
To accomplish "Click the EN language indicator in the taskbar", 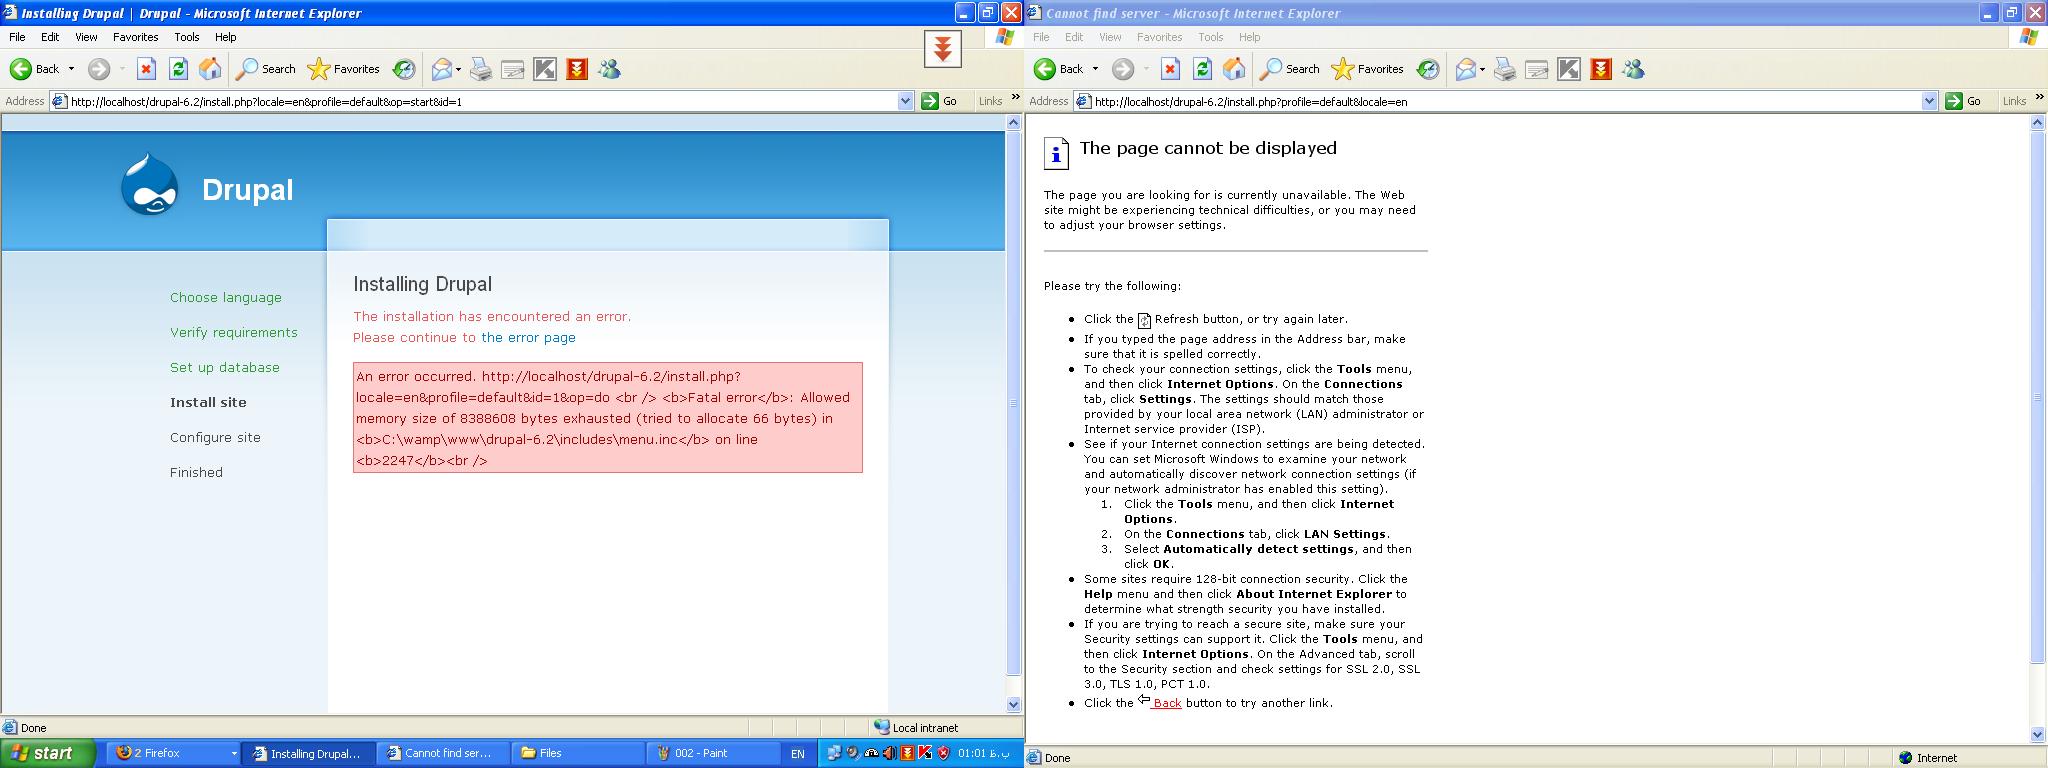I will pos(797,754).
